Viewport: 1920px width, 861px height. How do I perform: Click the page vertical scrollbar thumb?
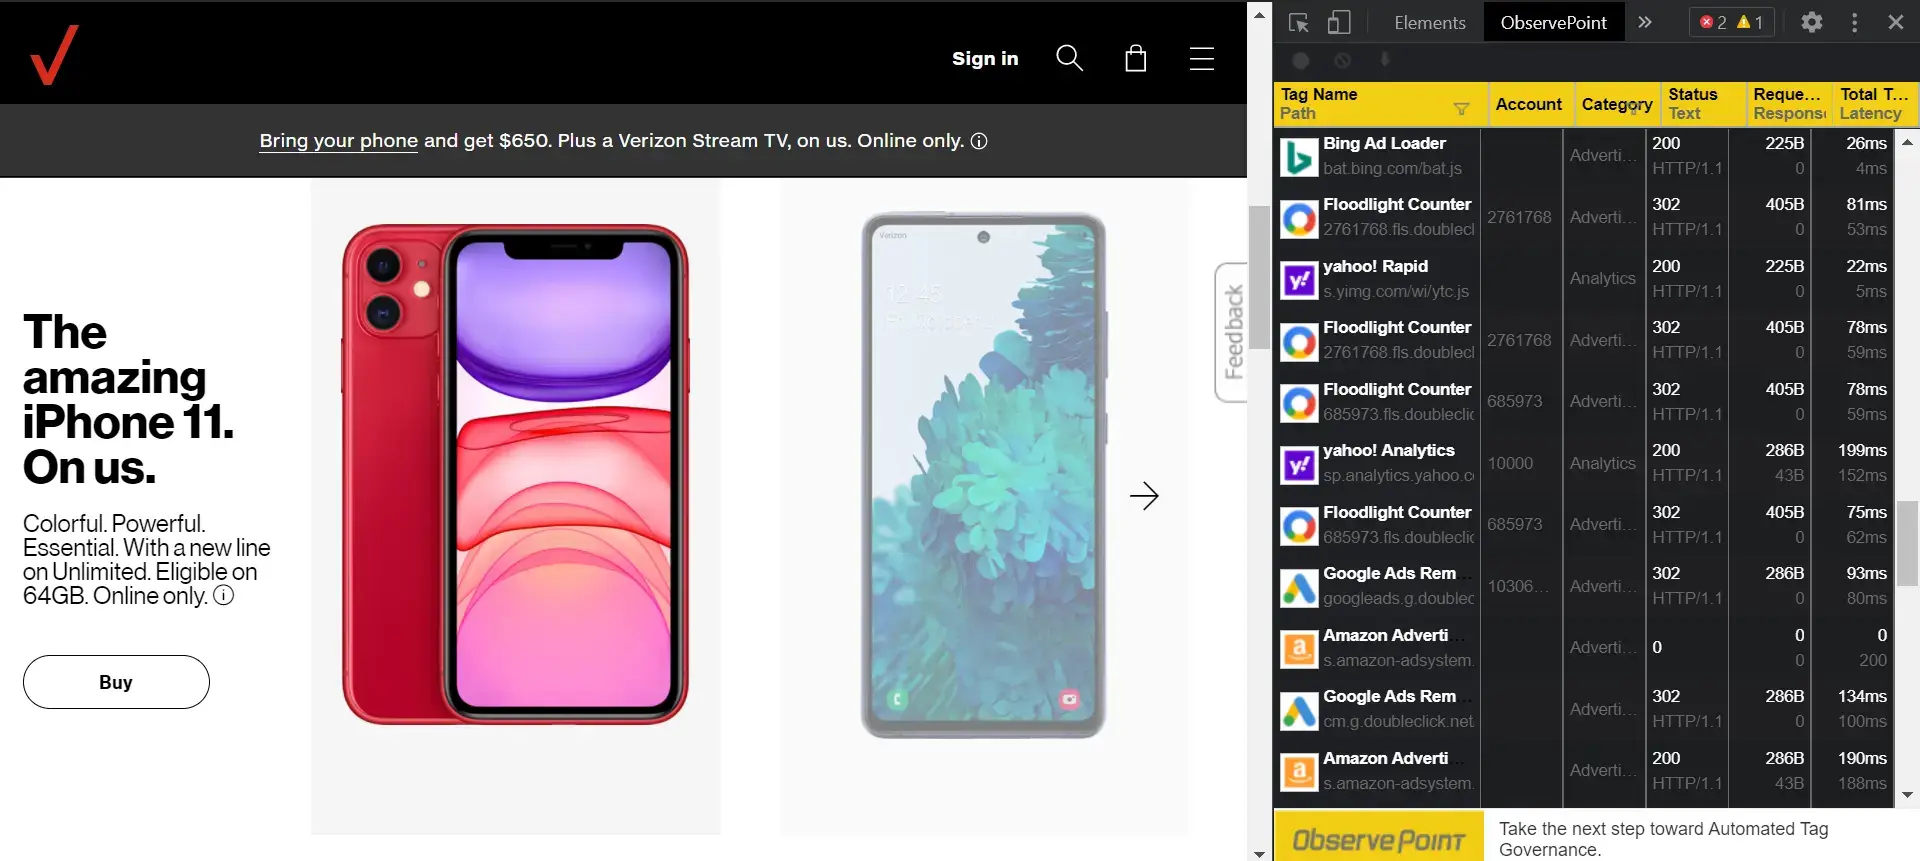pyautogui.click(x=1259, y=277)
